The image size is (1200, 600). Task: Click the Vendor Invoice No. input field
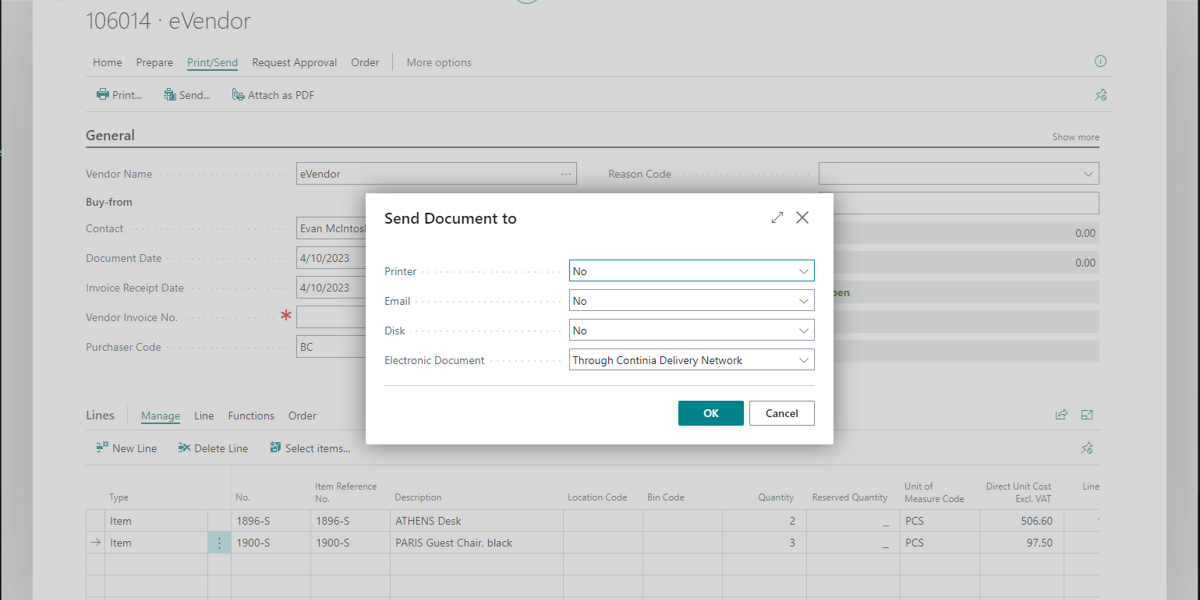(330, 317)
